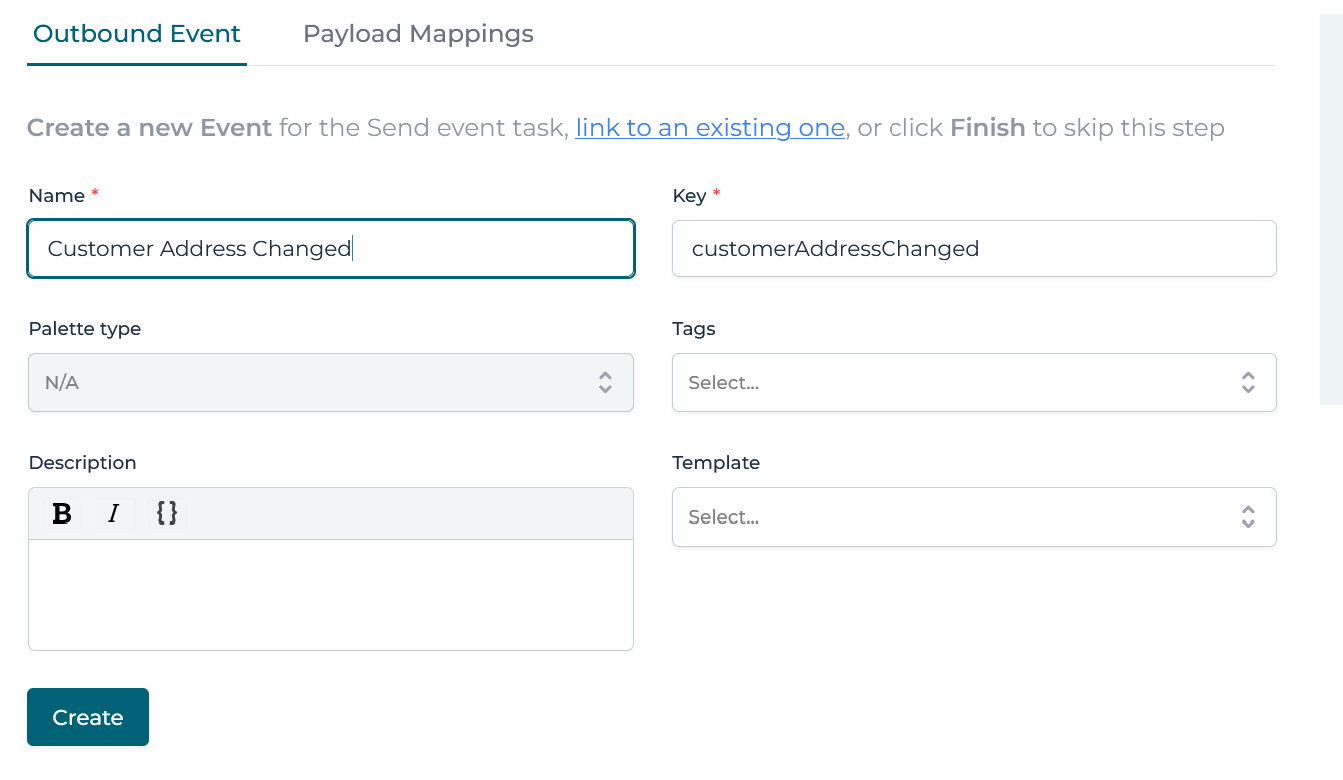Toggle italic in the Description editor
The height and width of the screenshot is (780, 1343).
click(x=114, y=514)
